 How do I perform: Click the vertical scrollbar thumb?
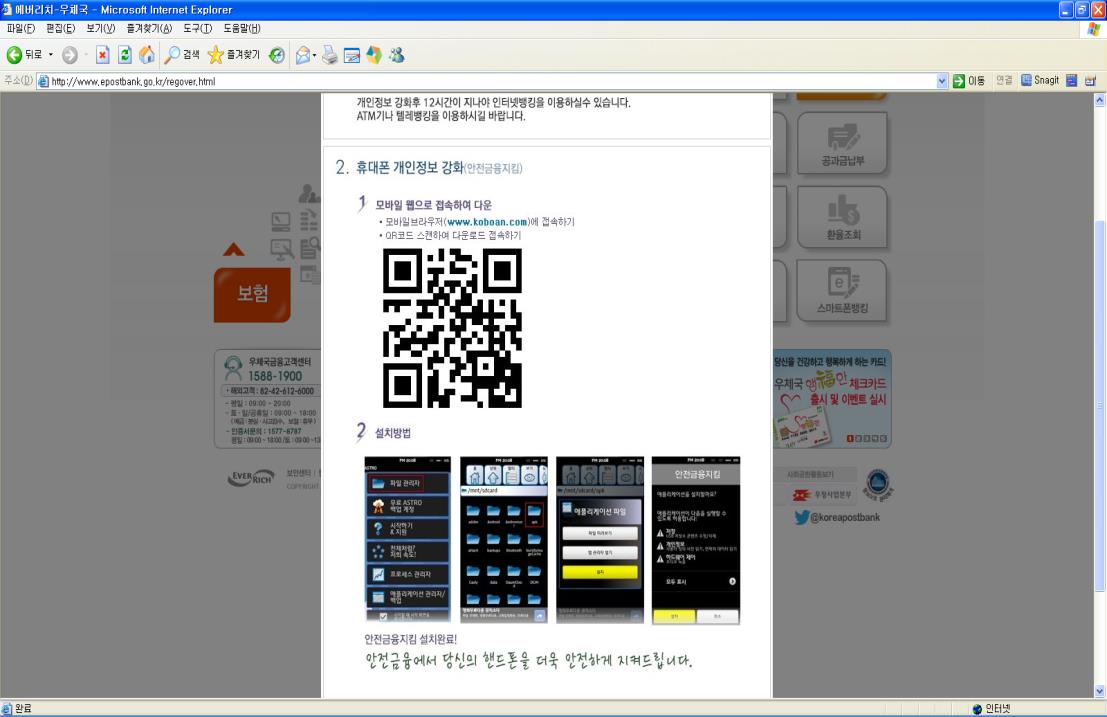click(x=1099, y=406)
